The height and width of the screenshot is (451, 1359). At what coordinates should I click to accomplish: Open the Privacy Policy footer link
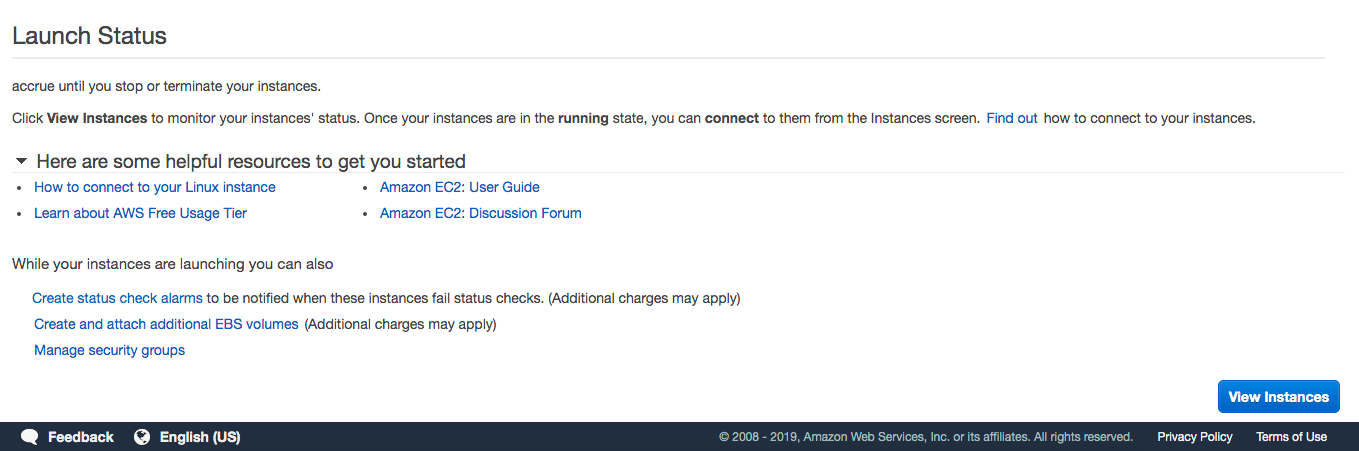click(x=1195, y=437)
